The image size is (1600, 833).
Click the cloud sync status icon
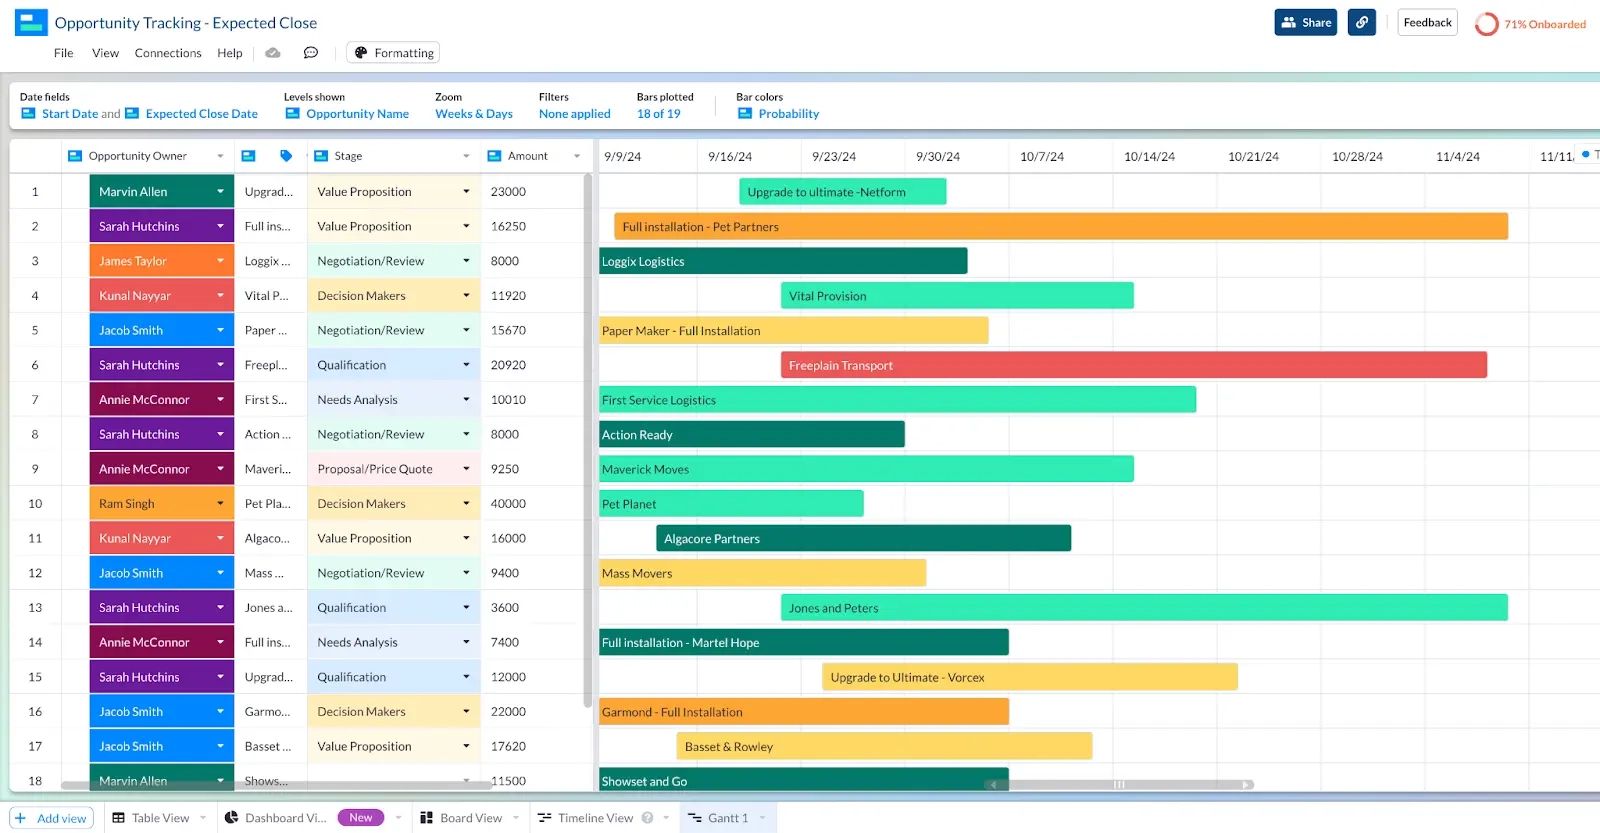(x=273, y=53)
